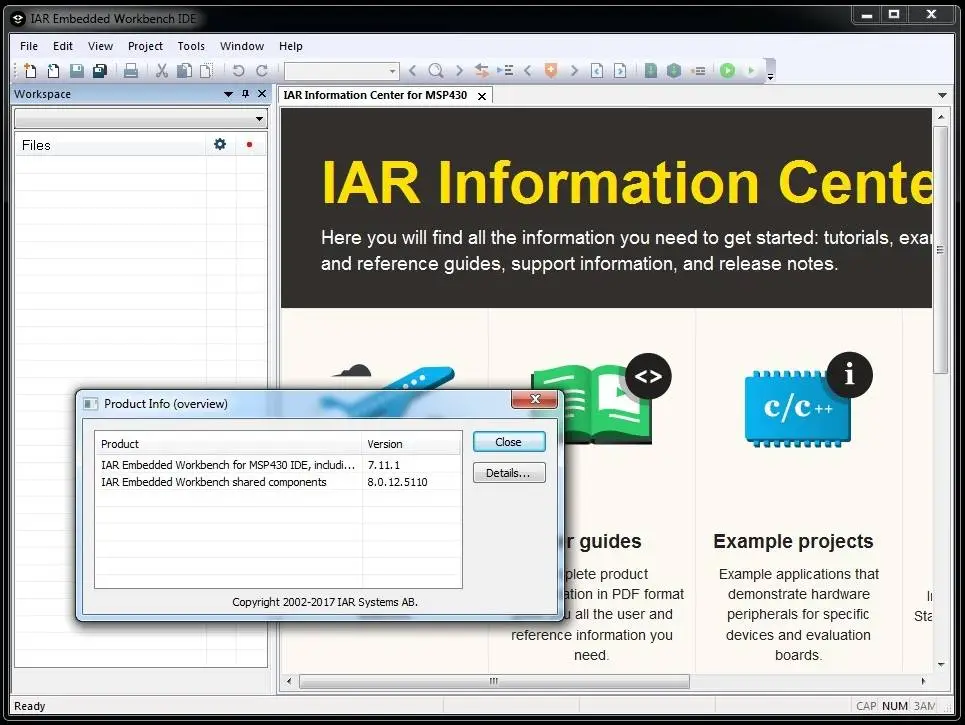Open the editor tab list dropdown arrow

[x=942, y=95]
